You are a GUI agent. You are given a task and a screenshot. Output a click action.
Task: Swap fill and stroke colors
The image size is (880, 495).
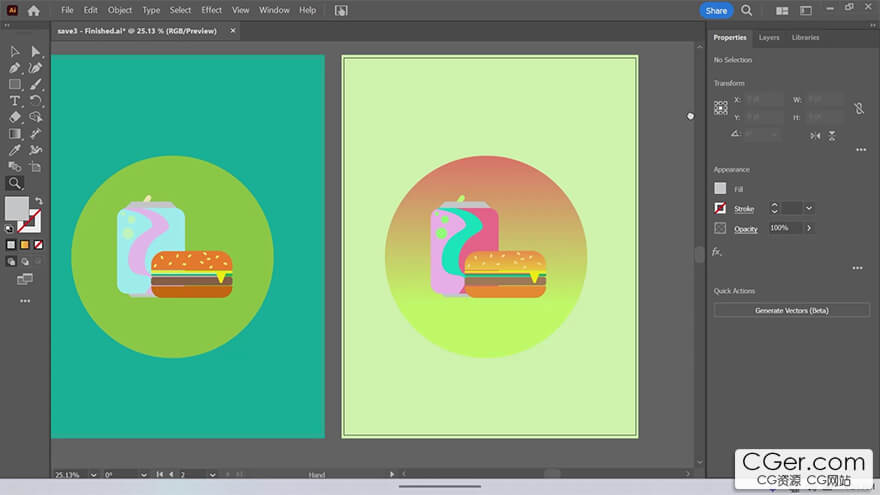pos(39,201)
